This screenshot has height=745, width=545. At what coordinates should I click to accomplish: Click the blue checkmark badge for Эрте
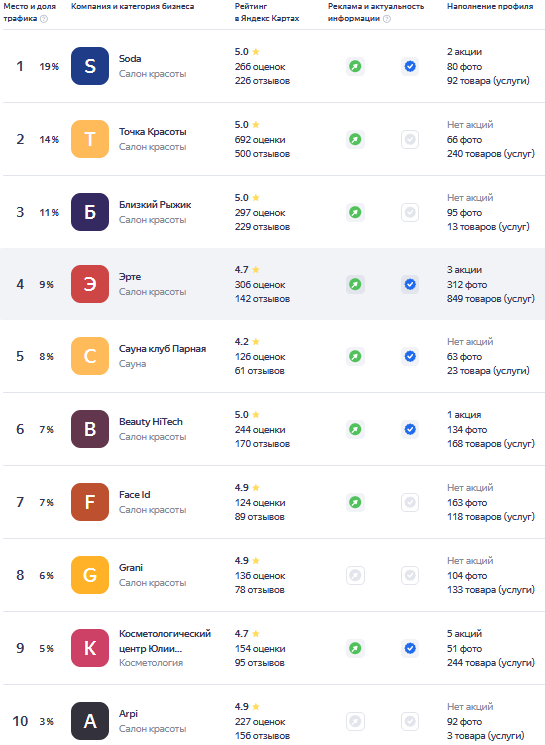click(x=410, y=284)
